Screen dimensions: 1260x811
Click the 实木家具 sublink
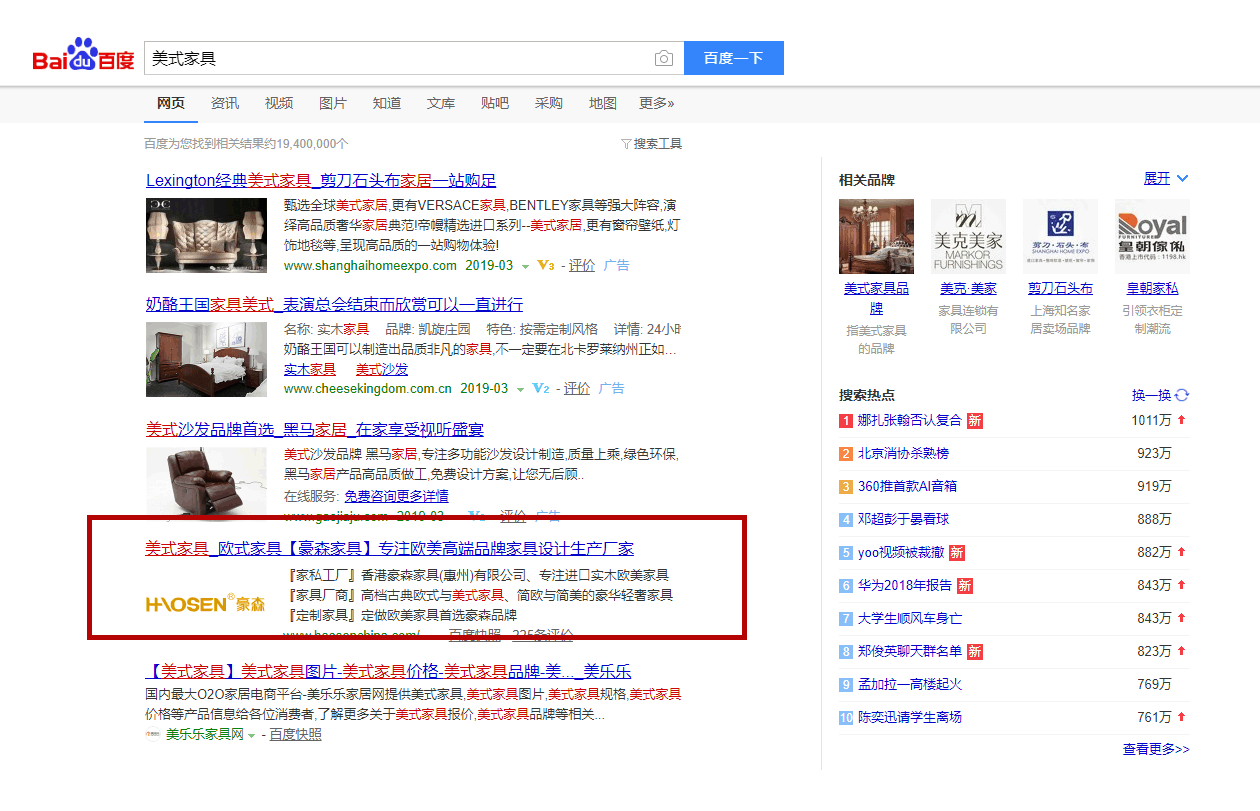310,369
